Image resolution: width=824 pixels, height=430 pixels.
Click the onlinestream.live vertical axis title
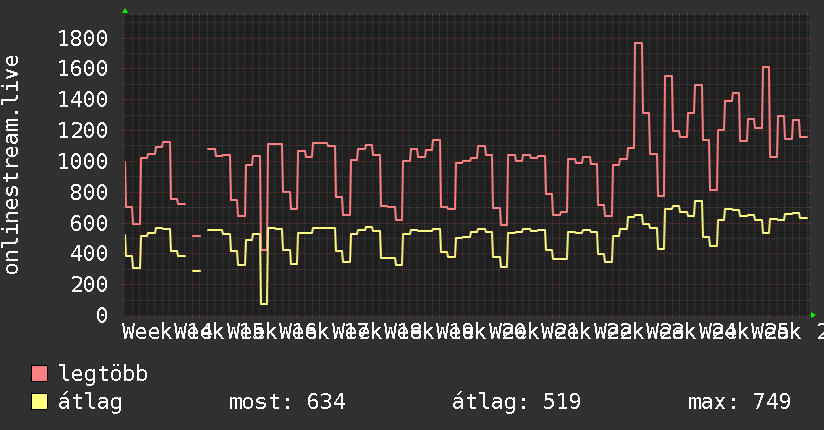click(x=11, y=165)
